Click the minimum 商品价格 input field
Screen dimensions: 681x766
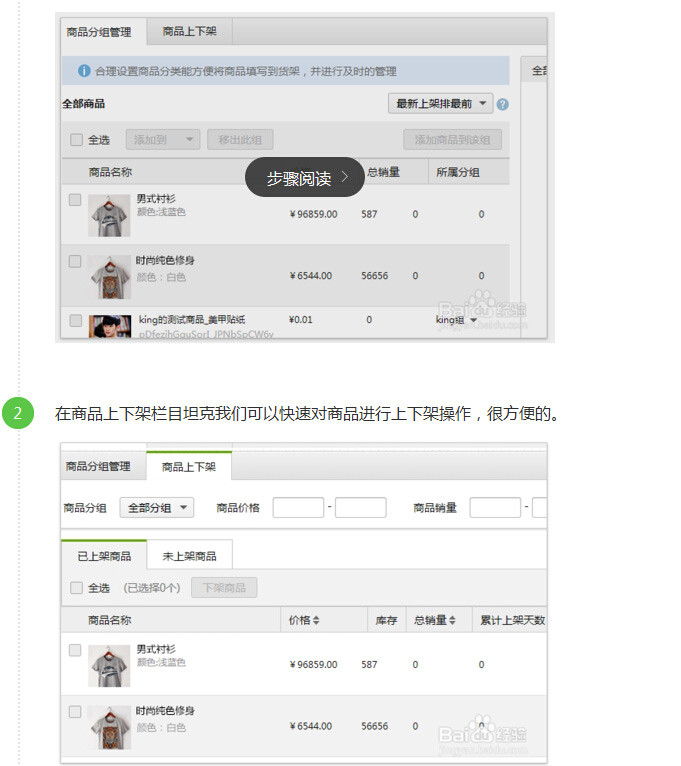298,508
